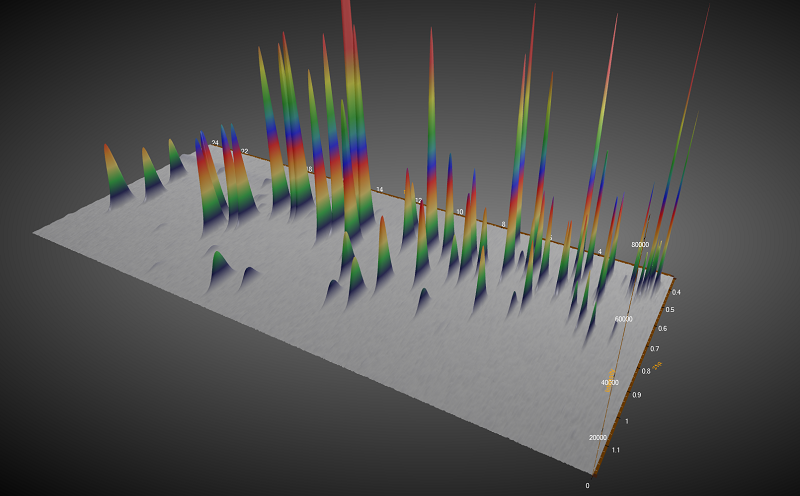Screen dimensions: 800x496
Task: Click the 24 label on back axis
Action: [214, 144]
